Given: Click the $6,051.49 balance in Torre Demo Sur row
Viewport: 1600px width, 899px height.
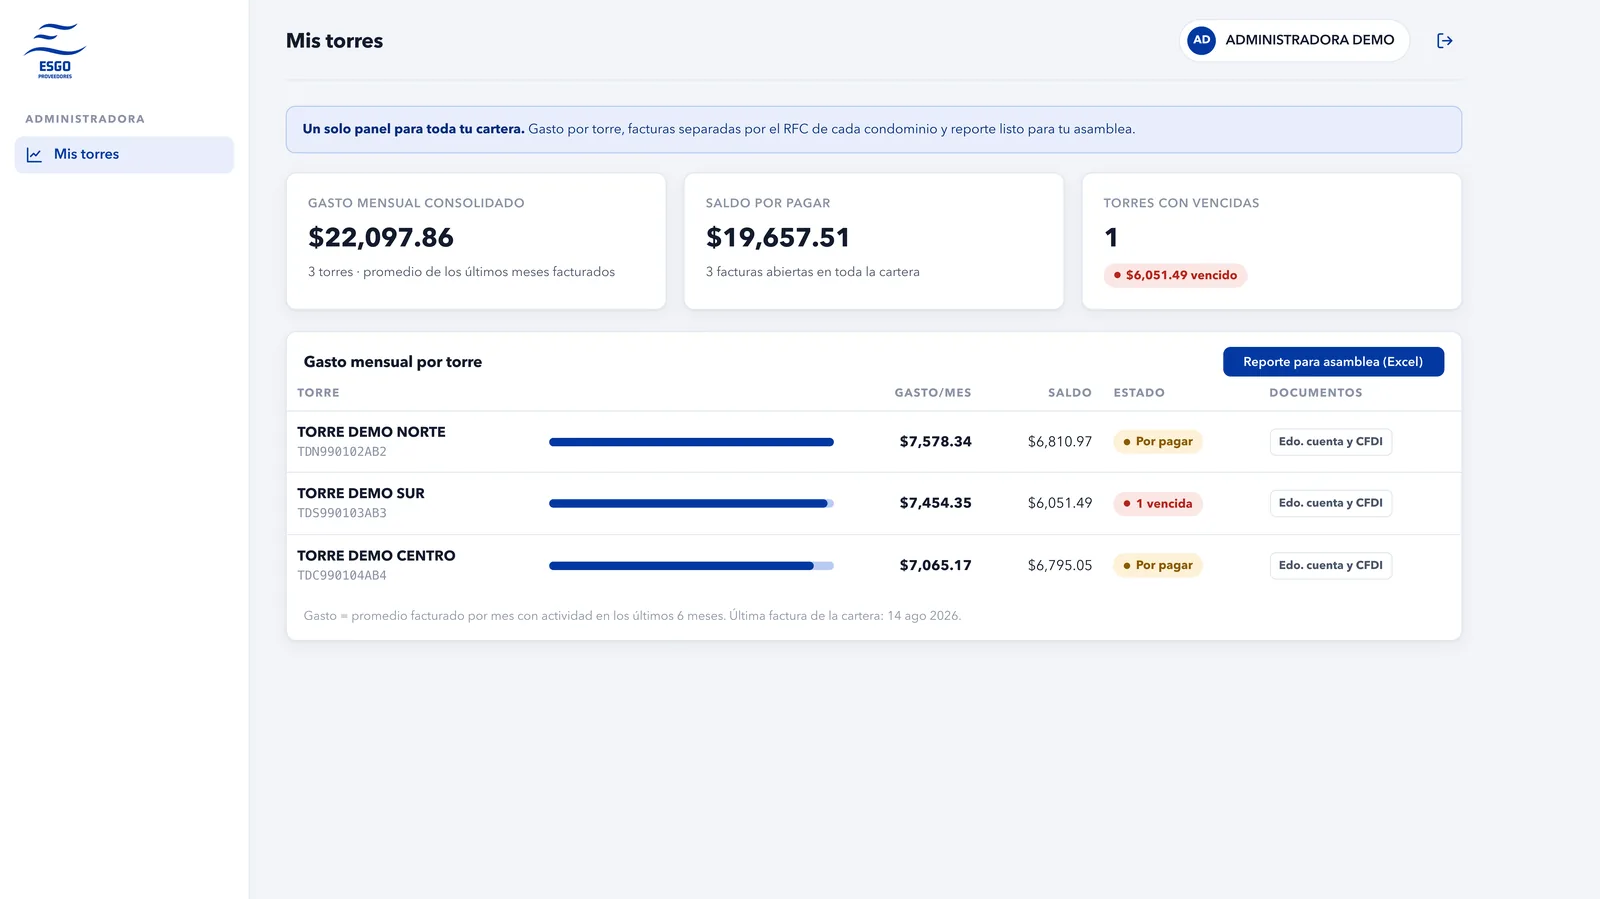Looking at the screenshot, I should 1060,503.
